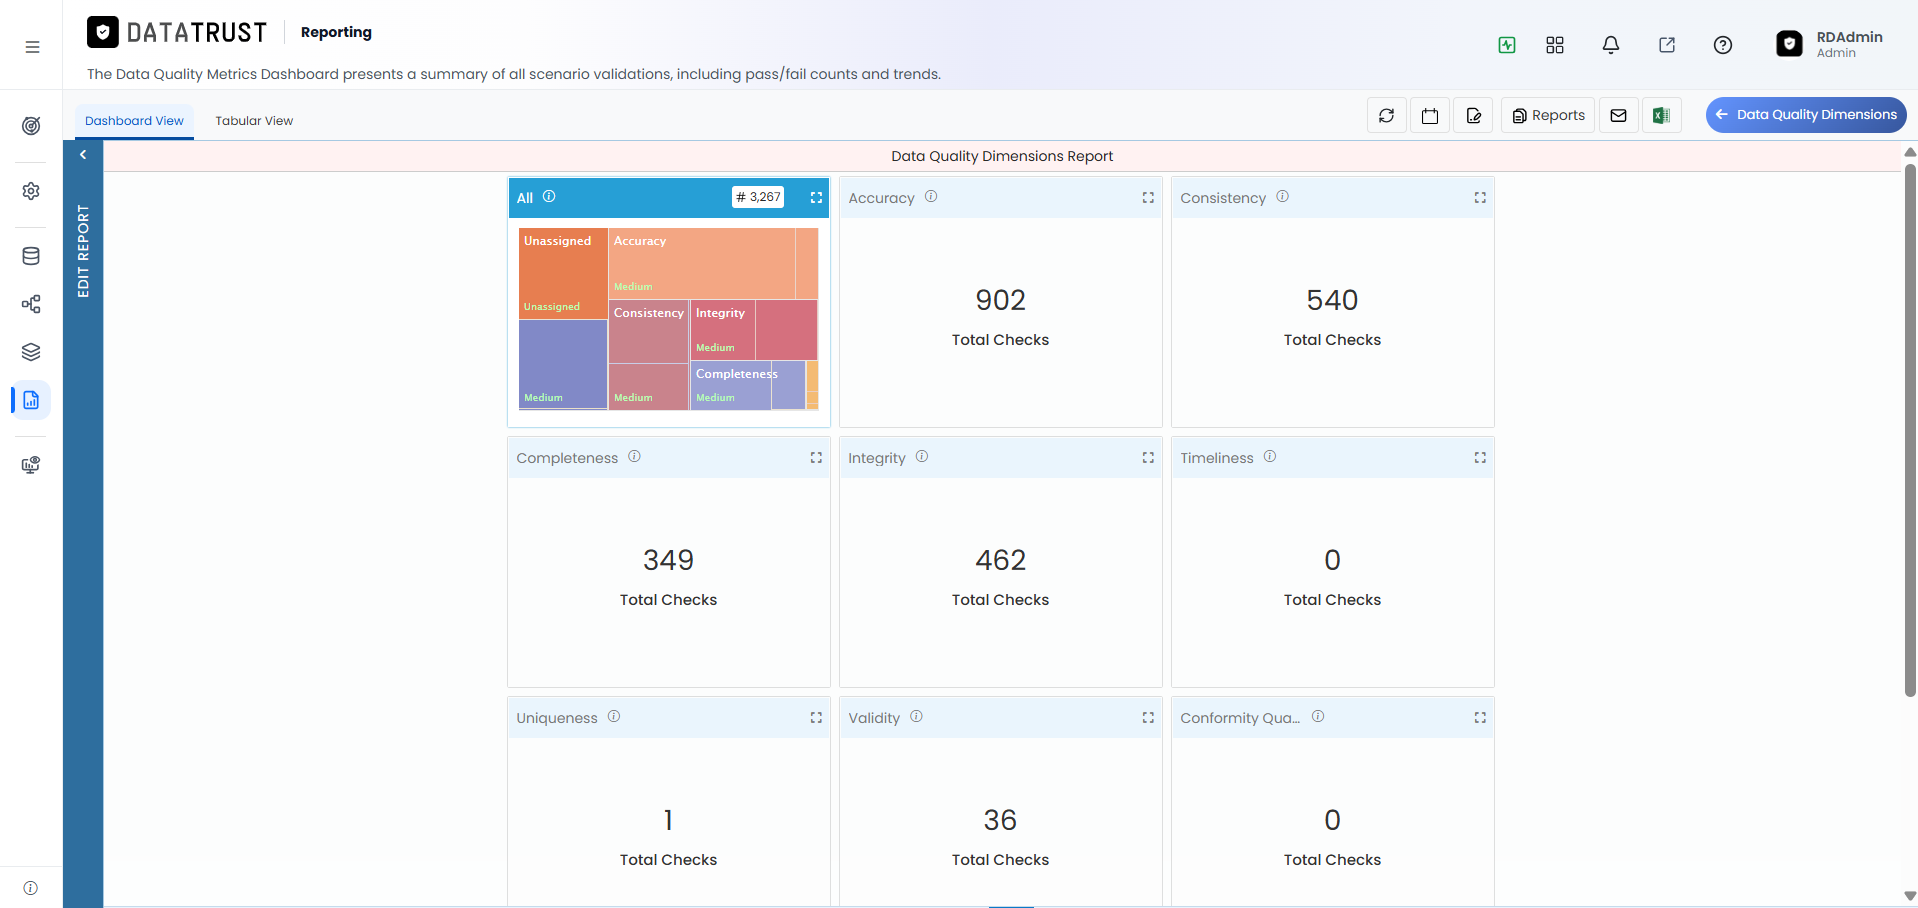Click the vertical scrollbar thumb
Image resolution: width=1918 pixels, height=908 pixels.
click(x=1910, y=430)
